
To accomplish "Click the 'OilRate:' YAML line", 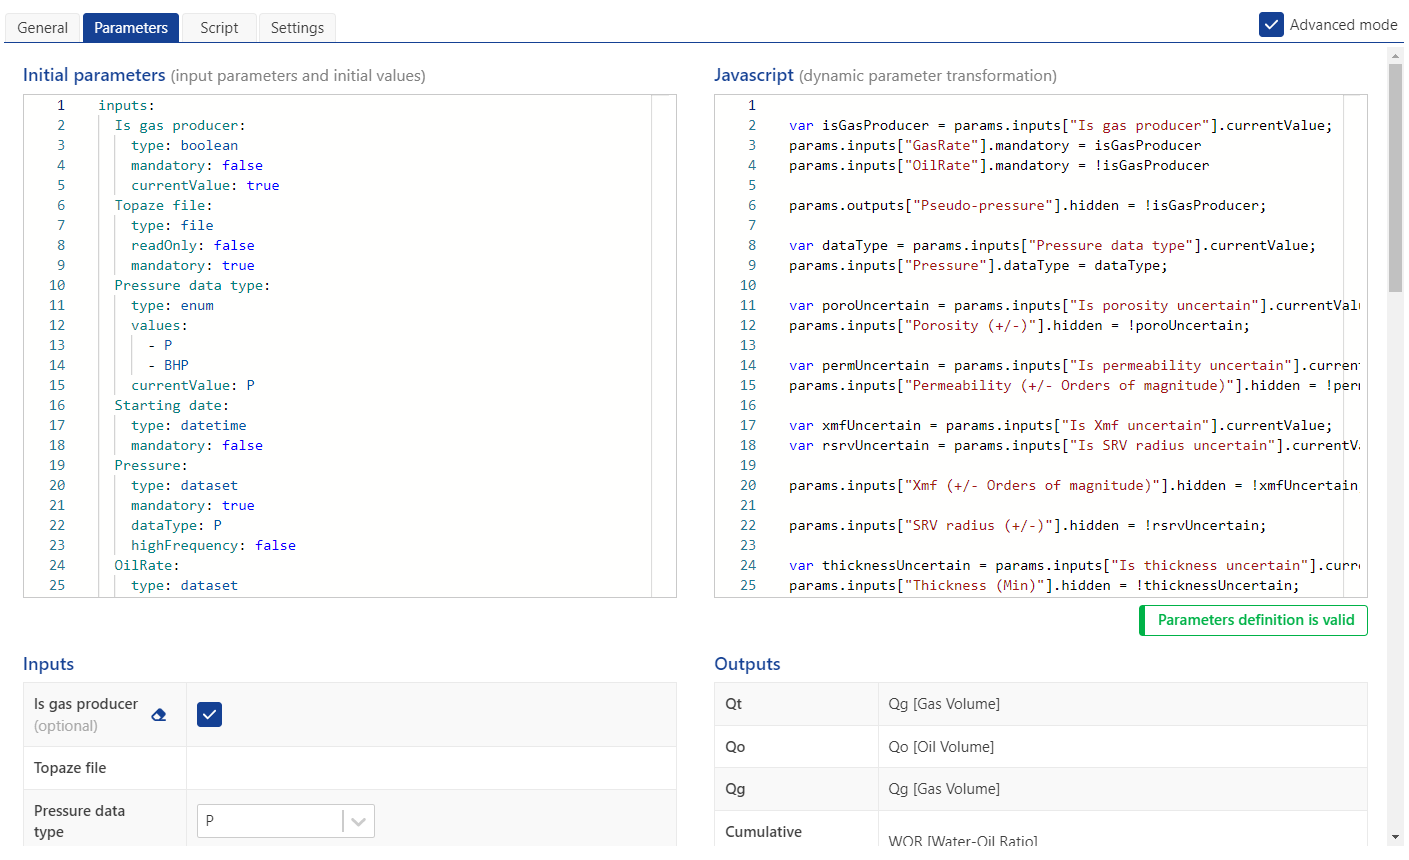I will pos(147,565).
